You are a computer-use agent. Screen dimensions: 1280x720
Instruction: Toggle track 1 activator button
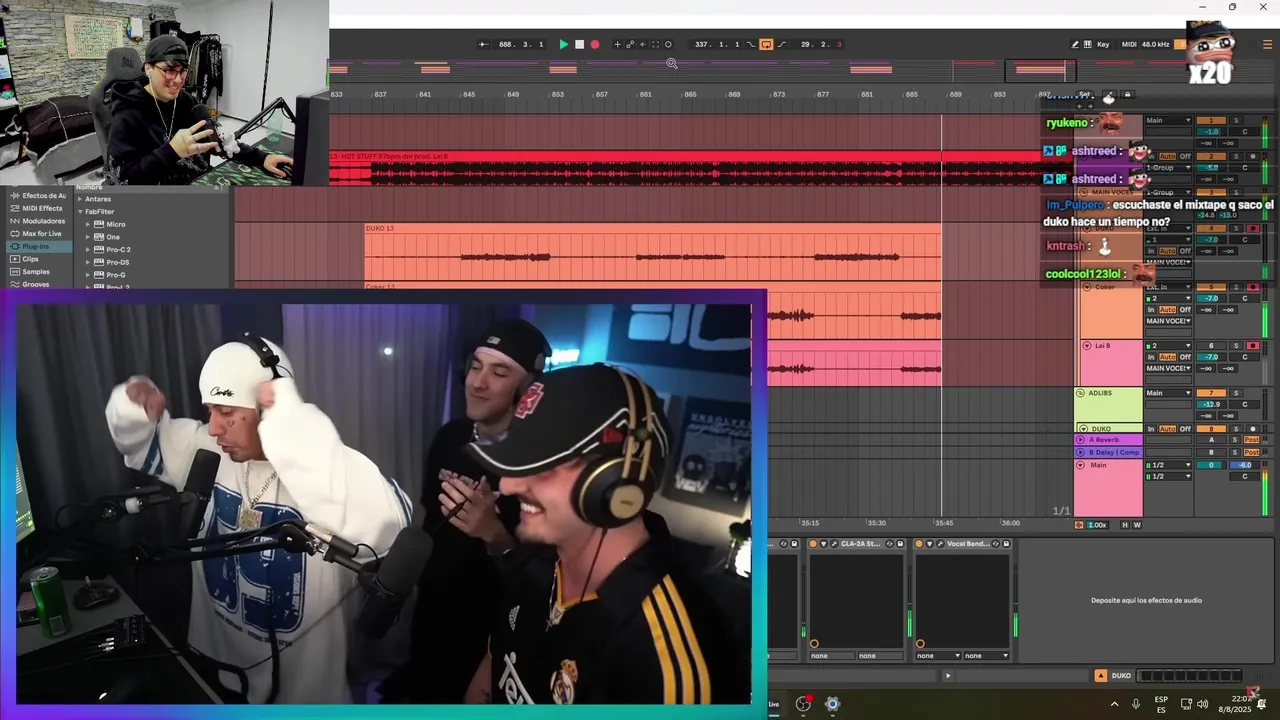point(1211,120)
